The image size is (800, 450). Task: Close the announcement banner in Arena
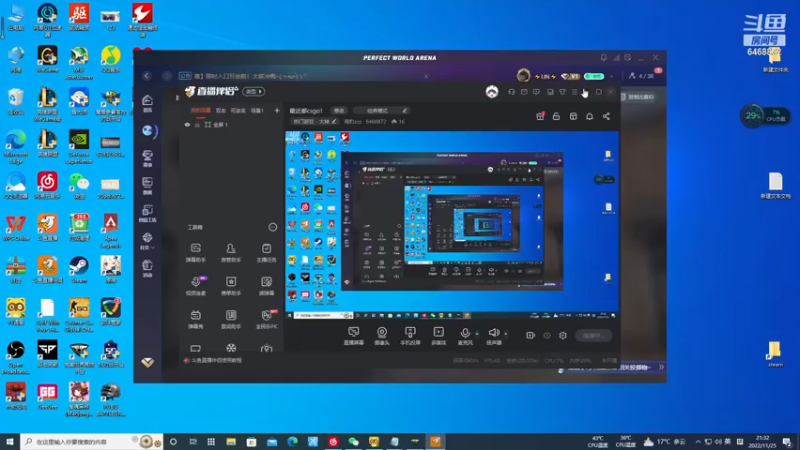426,76
